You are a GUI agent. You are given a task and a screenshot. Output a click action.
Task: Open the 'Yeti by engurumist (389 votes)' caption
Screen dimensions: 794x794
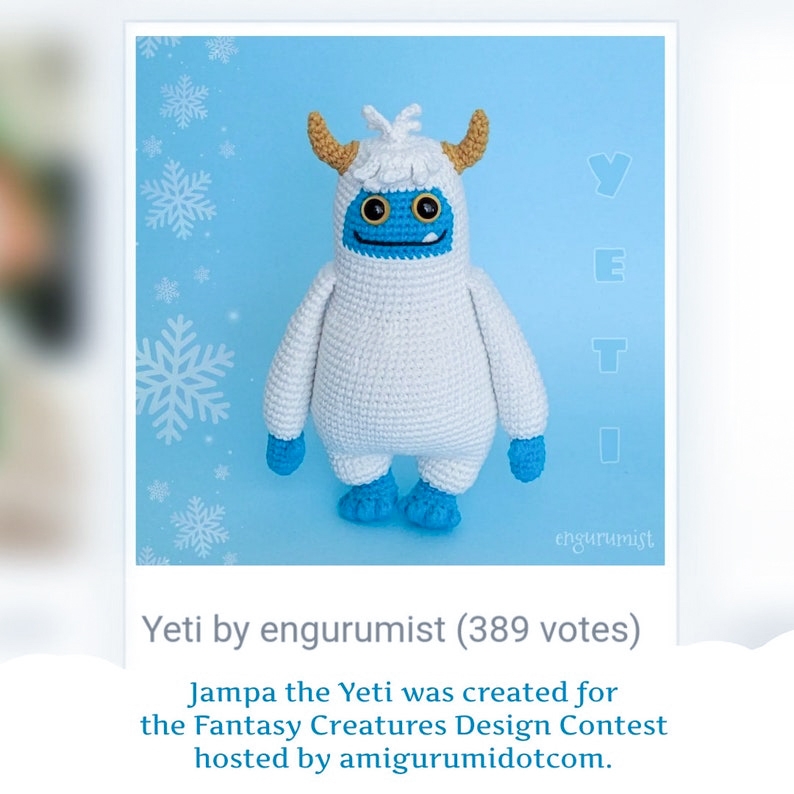pos(391,629)
